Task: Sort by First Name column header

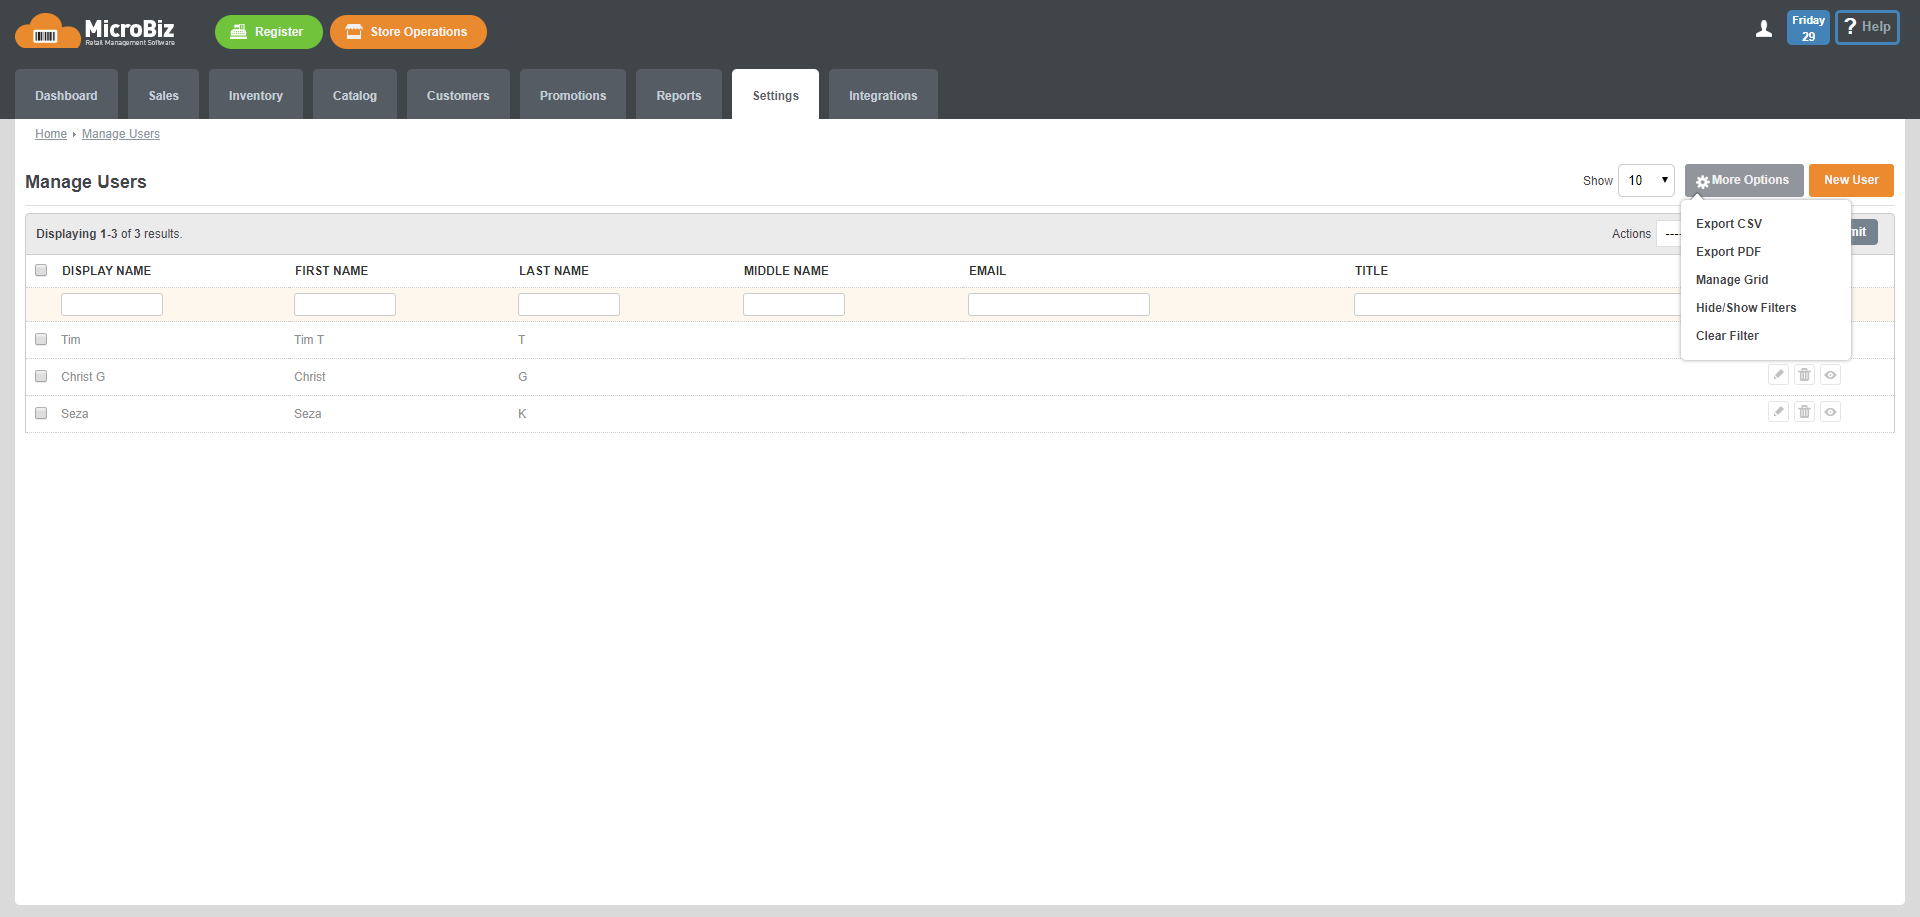Action: click(x=331, y=271)
